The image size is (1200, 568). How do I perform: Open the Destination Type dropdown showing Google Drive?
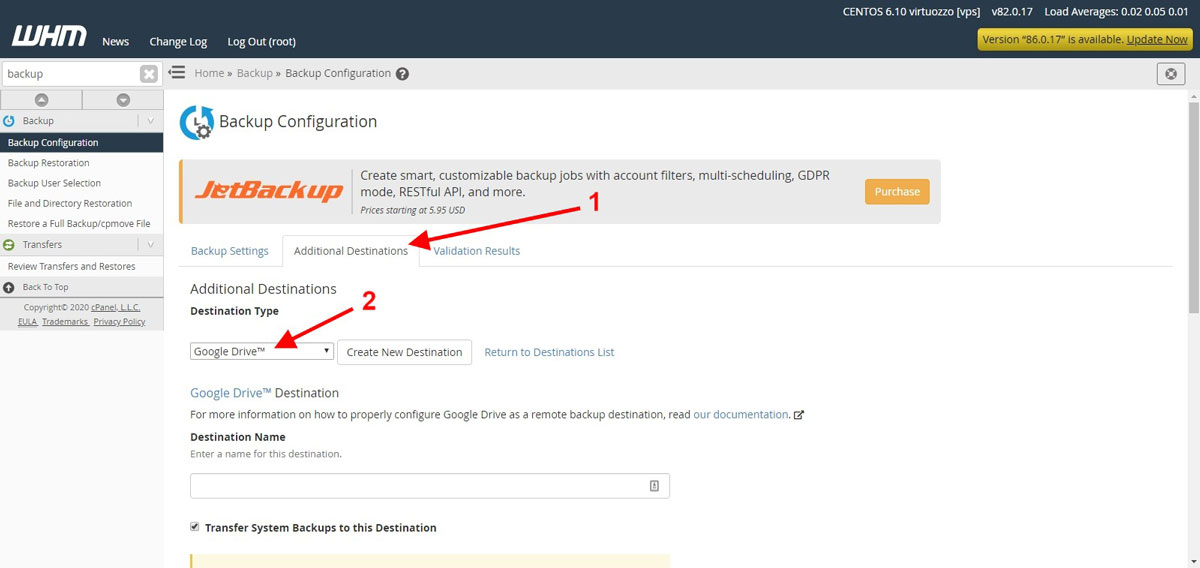click(x=262, y=352)
